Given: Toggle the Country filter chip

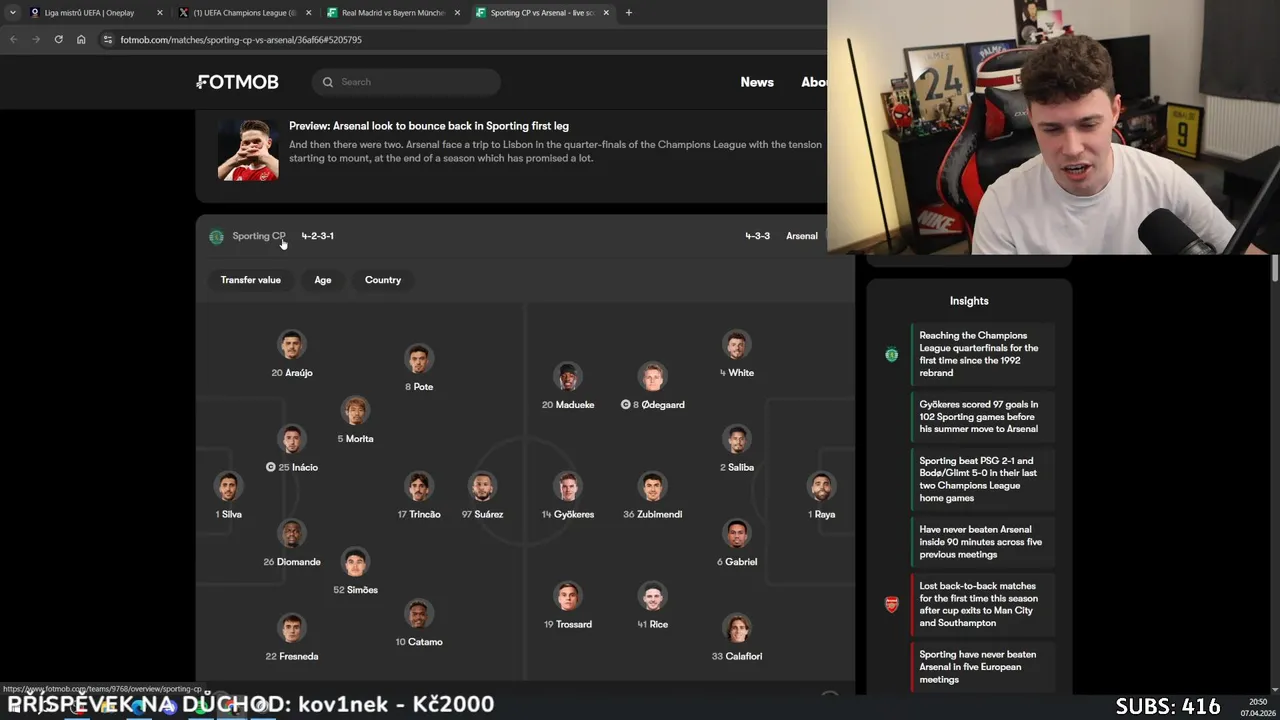Looking at the screenshot, I should pyautogui.click(x=383, y=280).
